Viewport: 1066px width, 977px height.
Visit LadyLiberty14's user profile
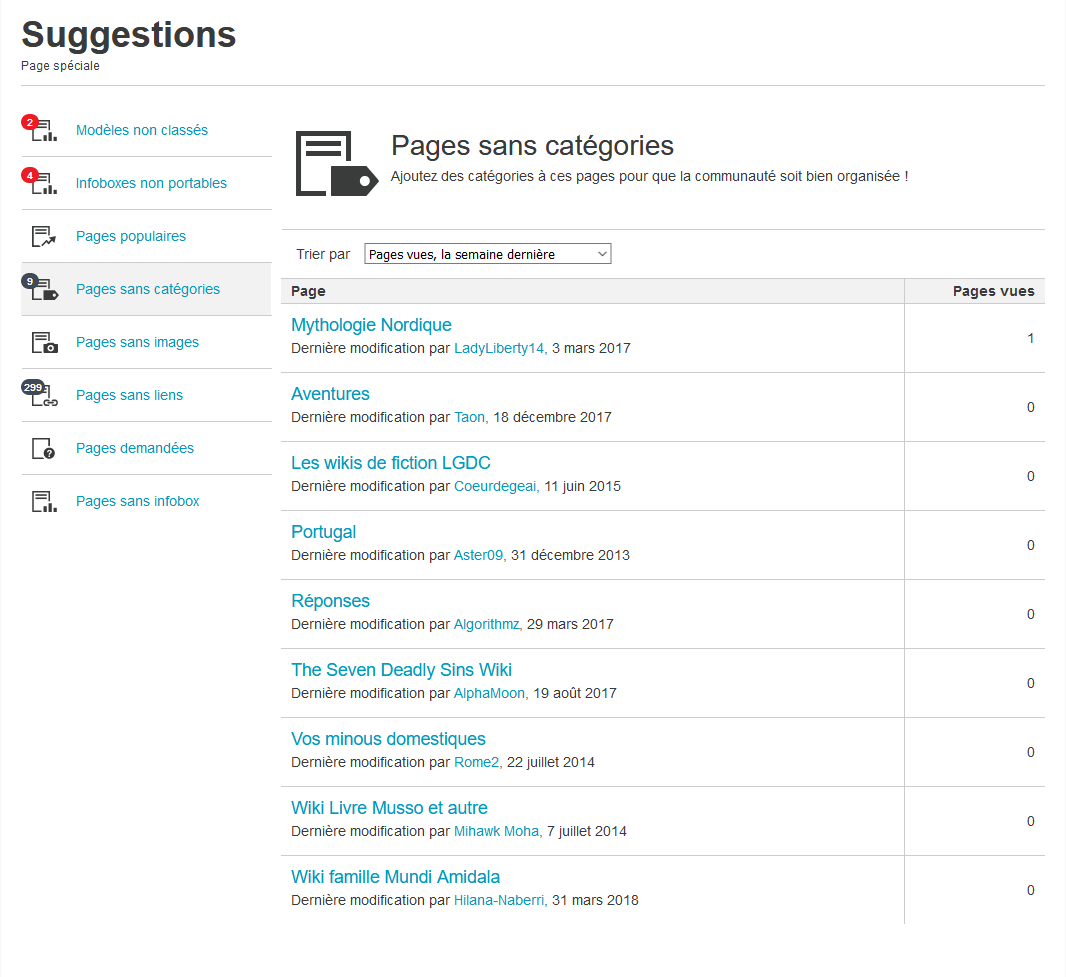pyautogui.click(x=499, y=349)
